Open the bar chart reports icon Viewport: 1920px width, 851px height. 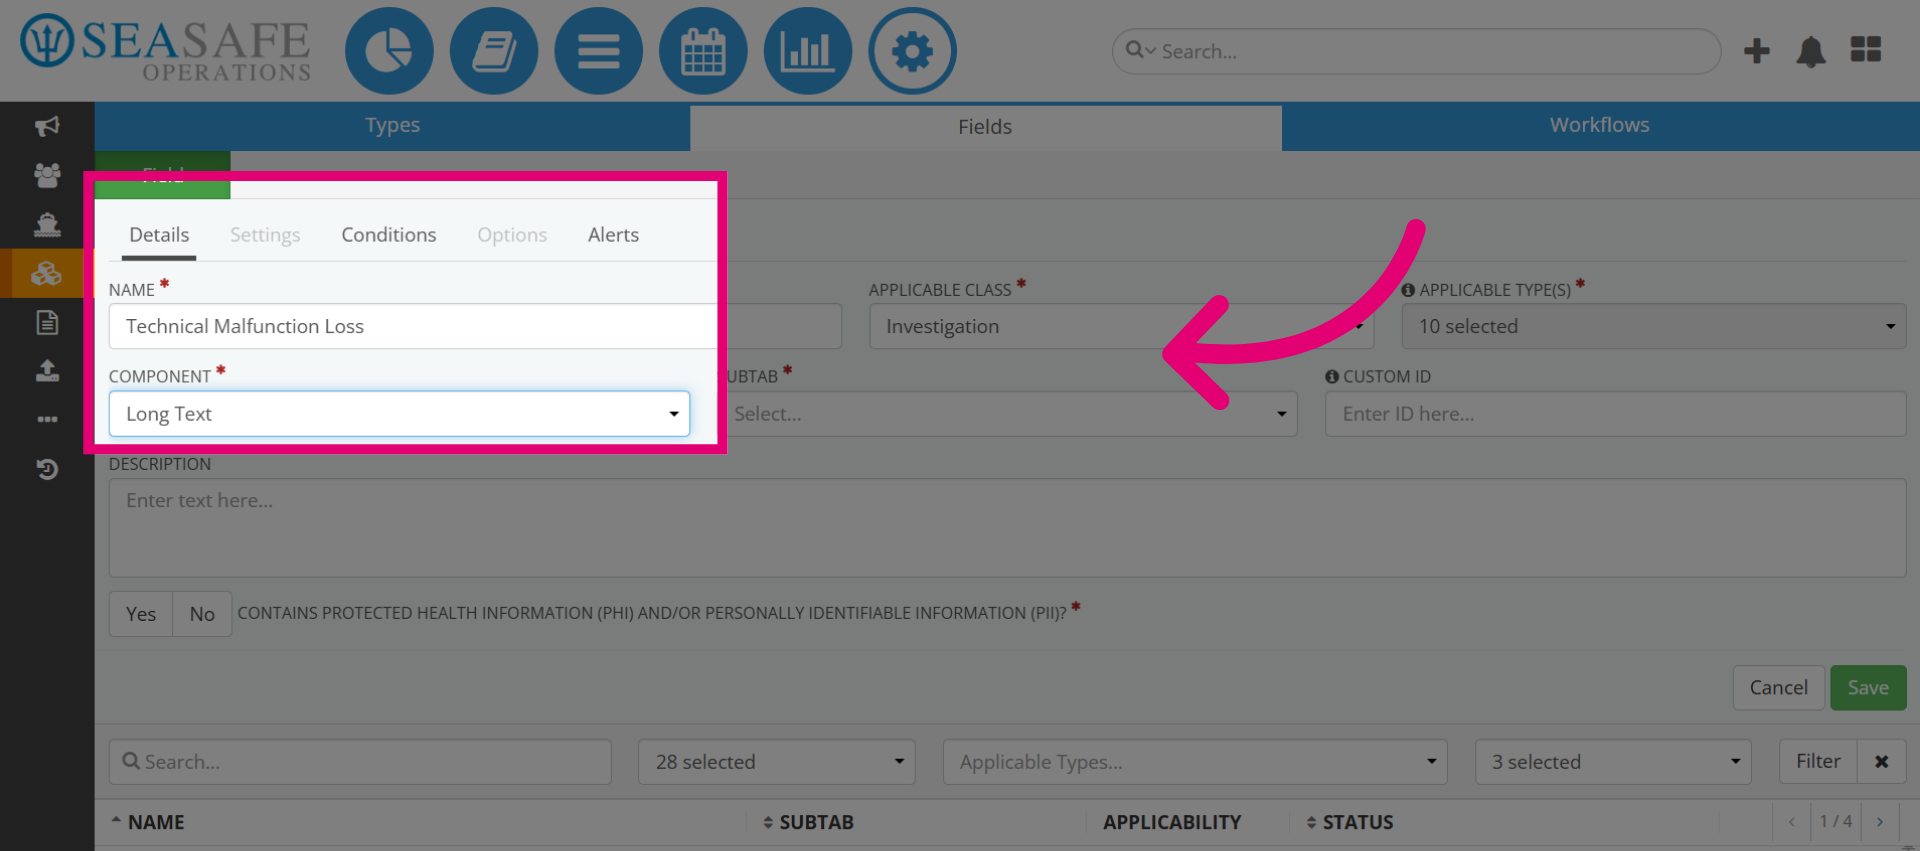808,51
